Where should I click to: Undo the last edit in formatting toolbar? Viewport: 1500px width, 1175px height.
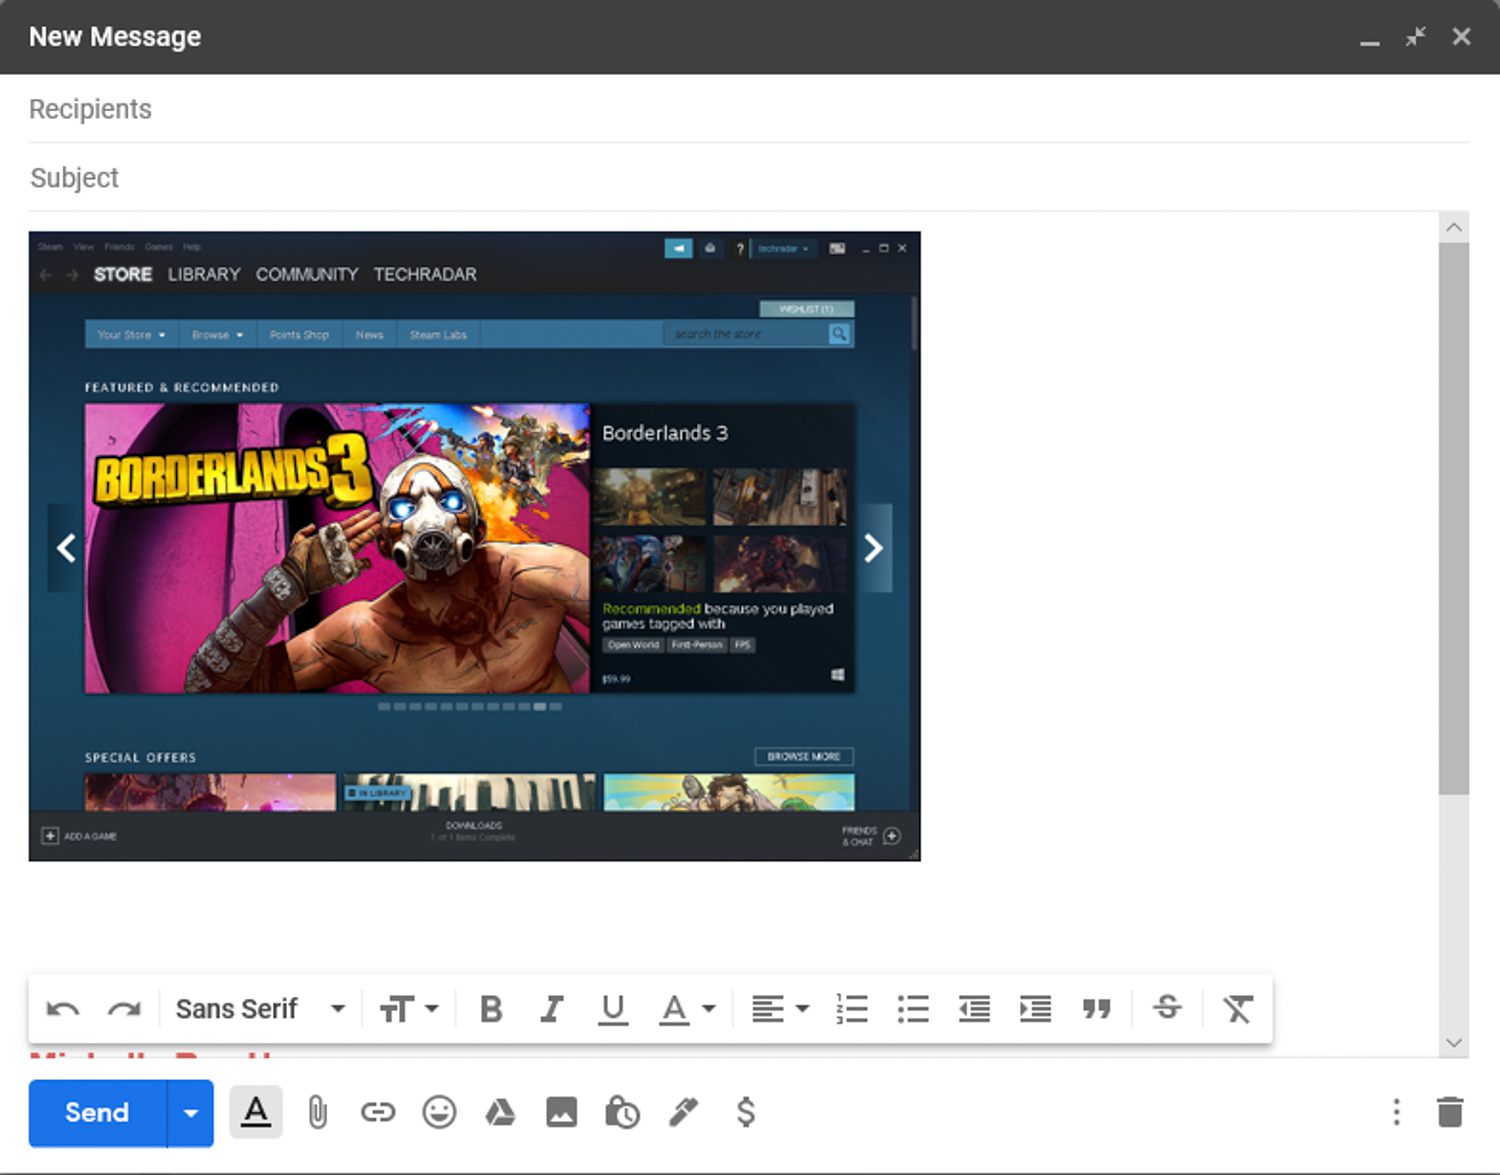point(63,1009)
